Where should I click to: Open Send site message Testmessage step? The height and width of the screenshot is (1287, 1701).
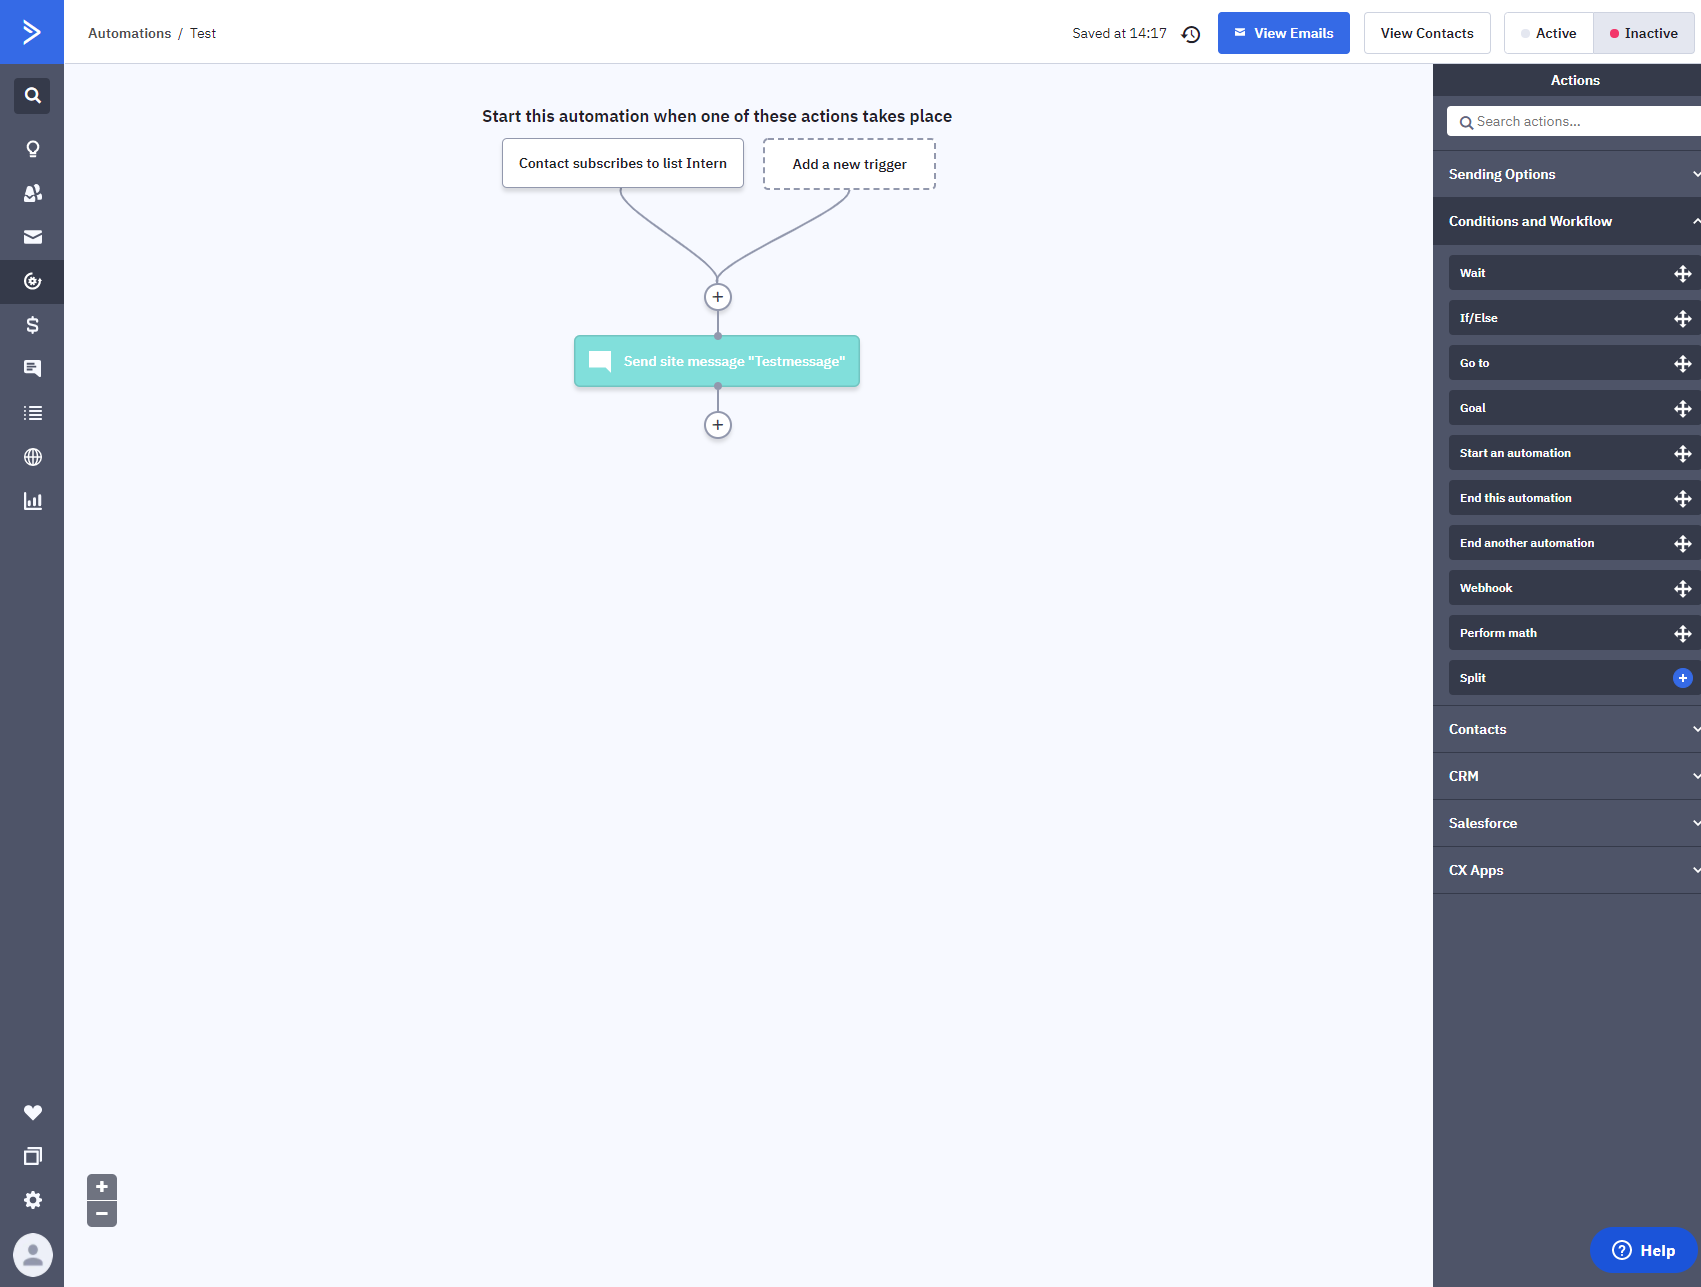tap(717, 361)
